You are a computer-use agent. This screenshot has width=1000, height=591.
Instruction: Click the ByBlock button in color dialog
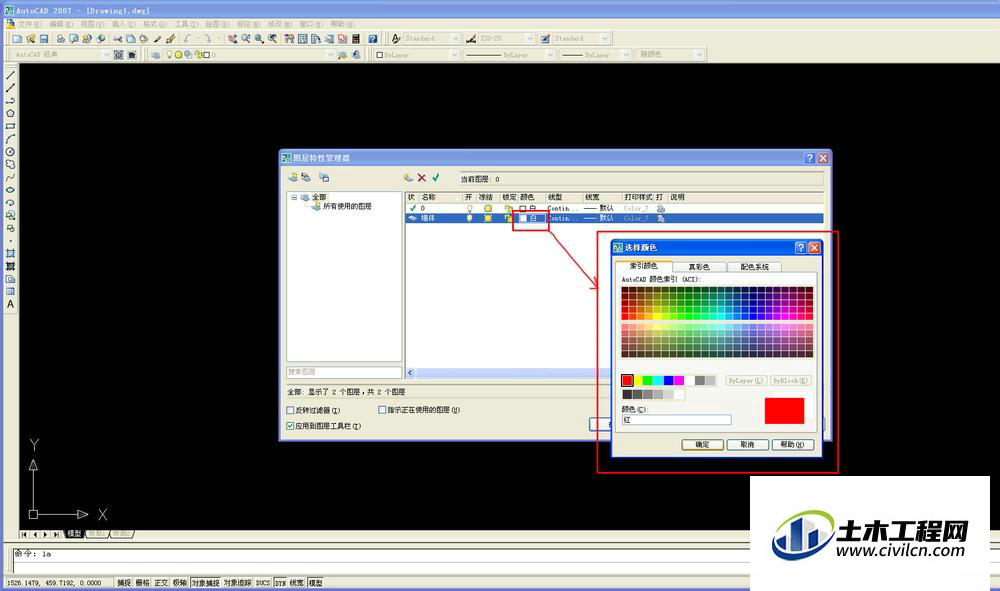(791, 381)
